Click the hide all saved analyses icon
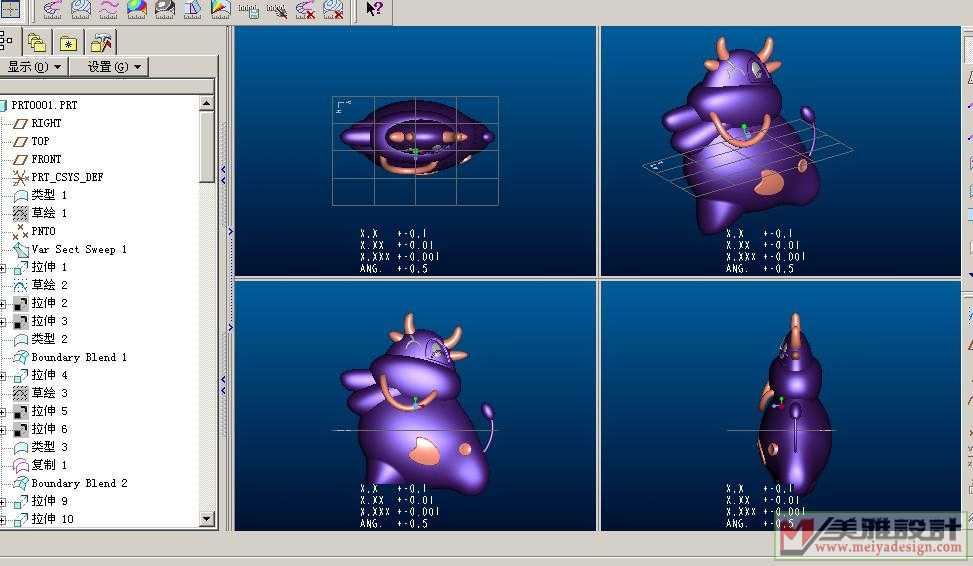973x566 pixels. pyautogui.click(x=277, y=9)
